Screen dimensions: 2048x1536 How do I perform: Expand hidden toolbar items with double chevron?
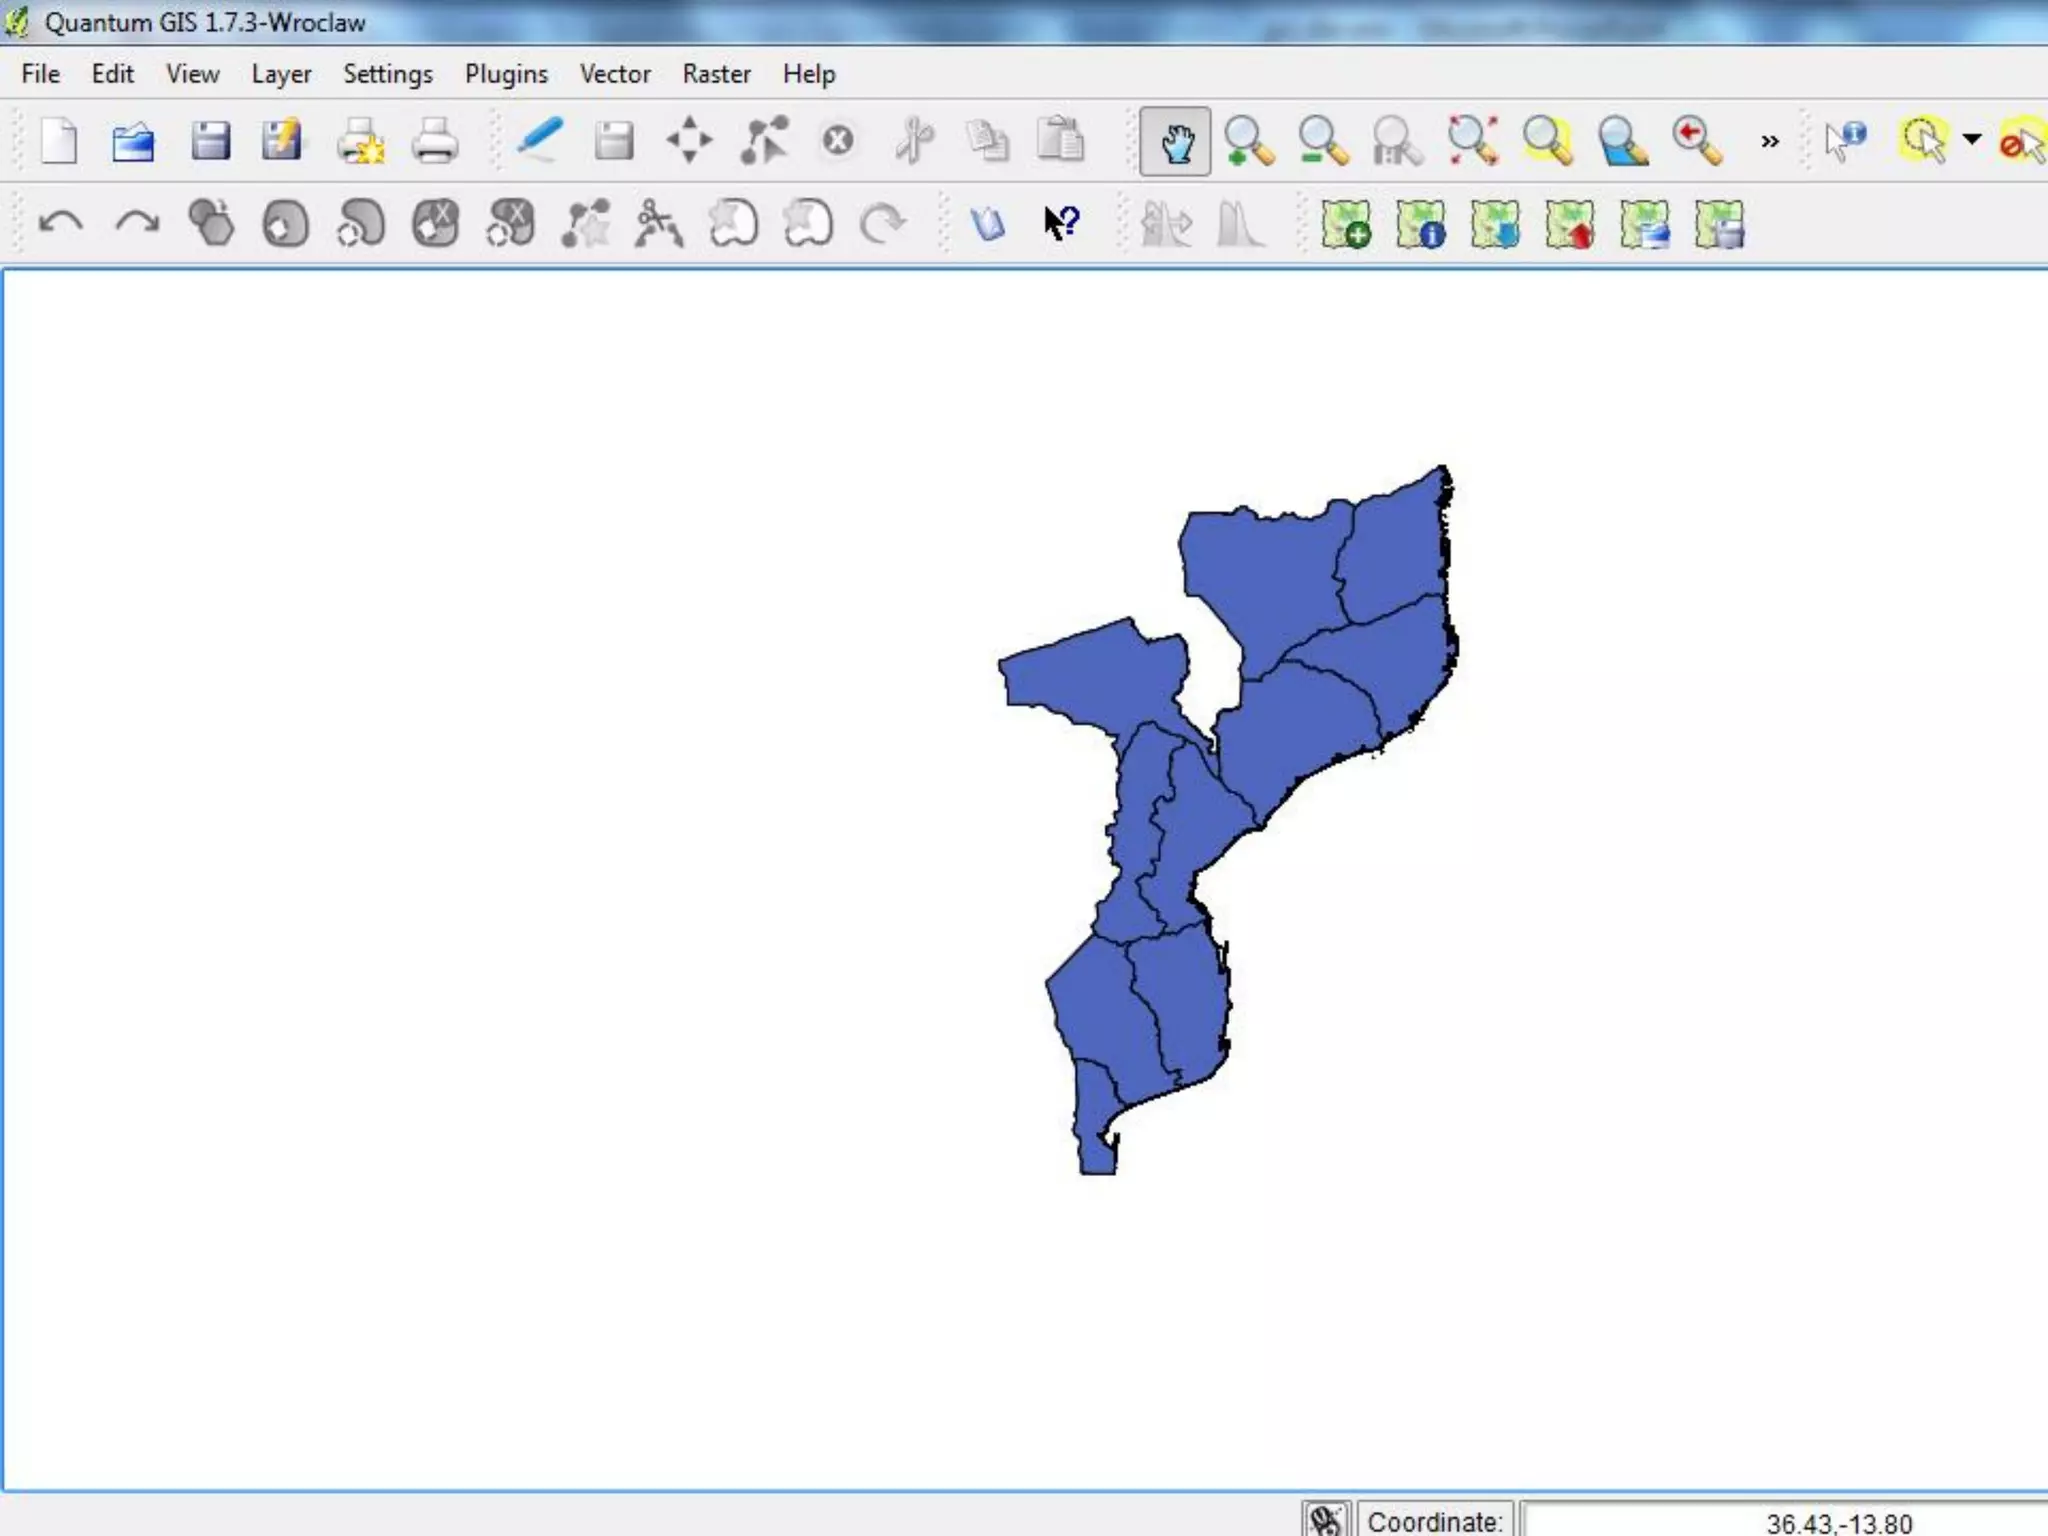(1770, 142)
